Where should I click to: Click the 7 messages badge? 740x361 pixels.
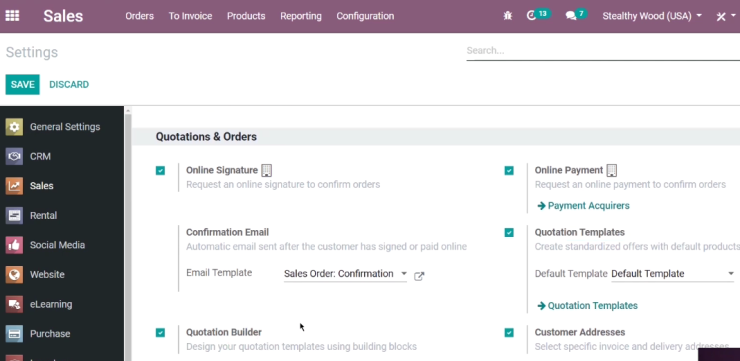(x=581, y=14)
